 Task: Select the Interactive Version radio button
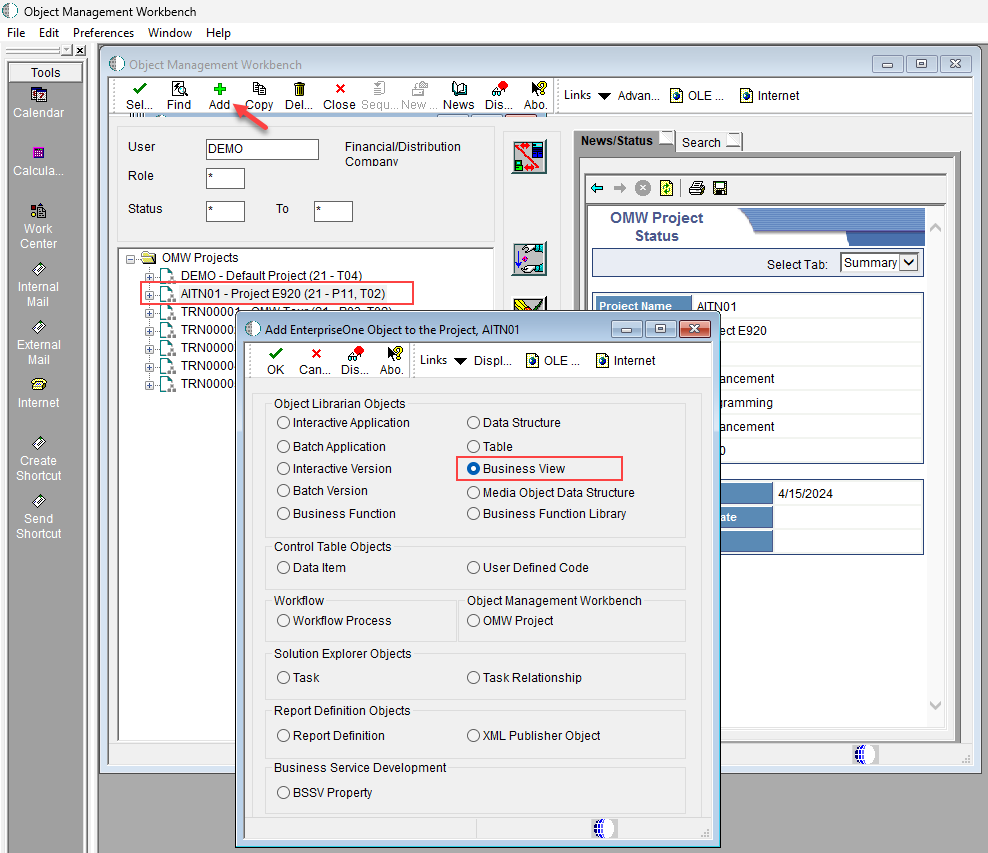click(x=284, y=469)
